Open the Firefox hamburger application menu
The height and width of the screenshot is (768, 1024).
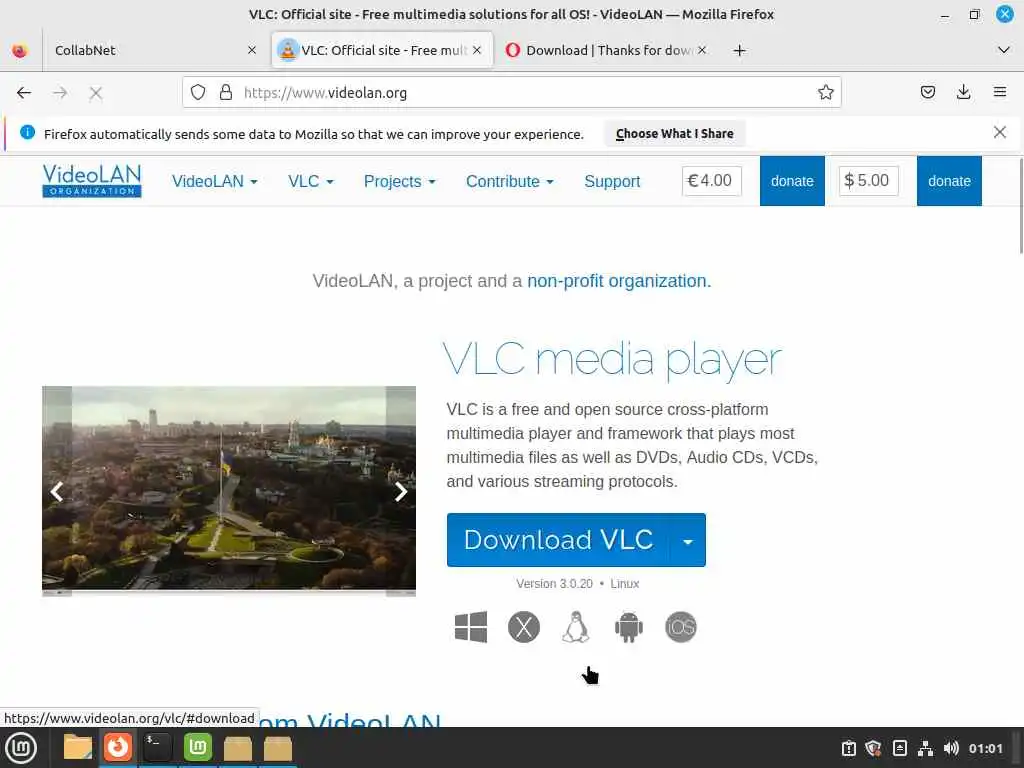tap(1000, 92)
